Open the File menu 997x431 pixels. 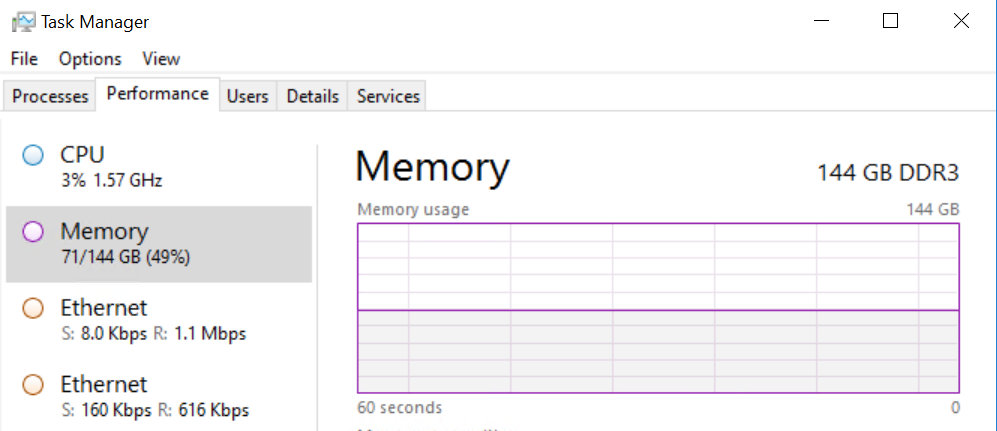[x=24, y=59]
